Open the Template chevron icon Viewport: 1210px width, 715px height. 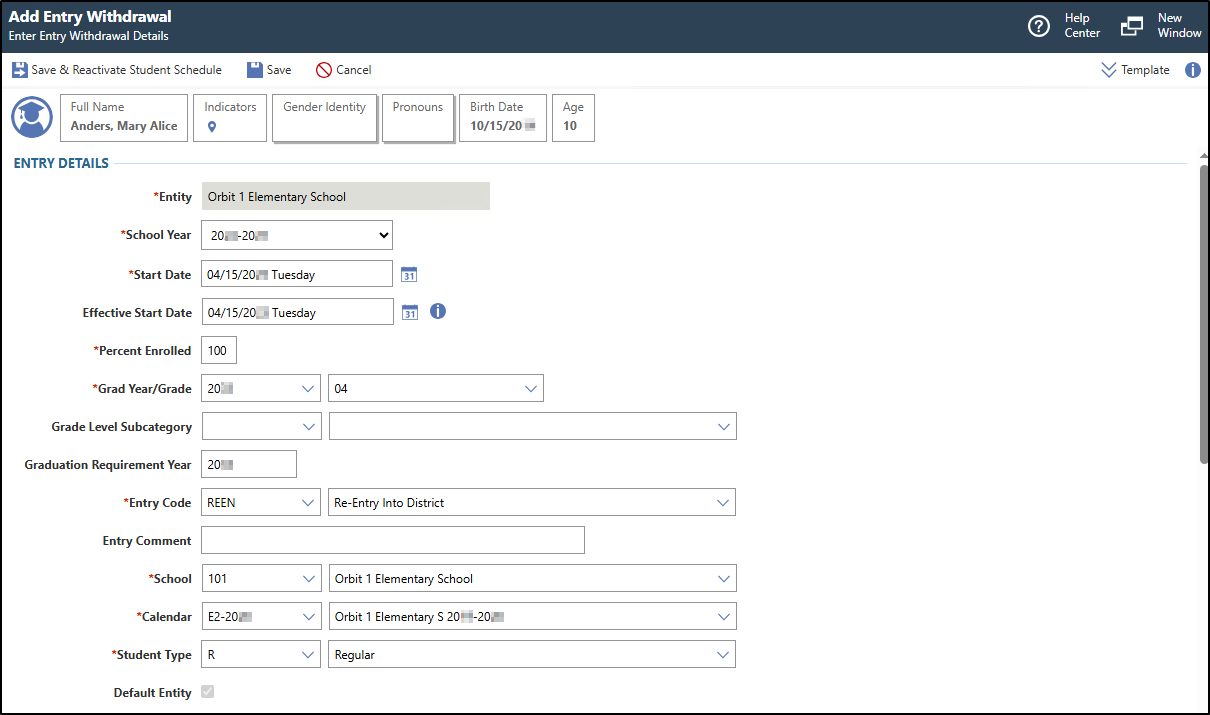pos(1107,70)
